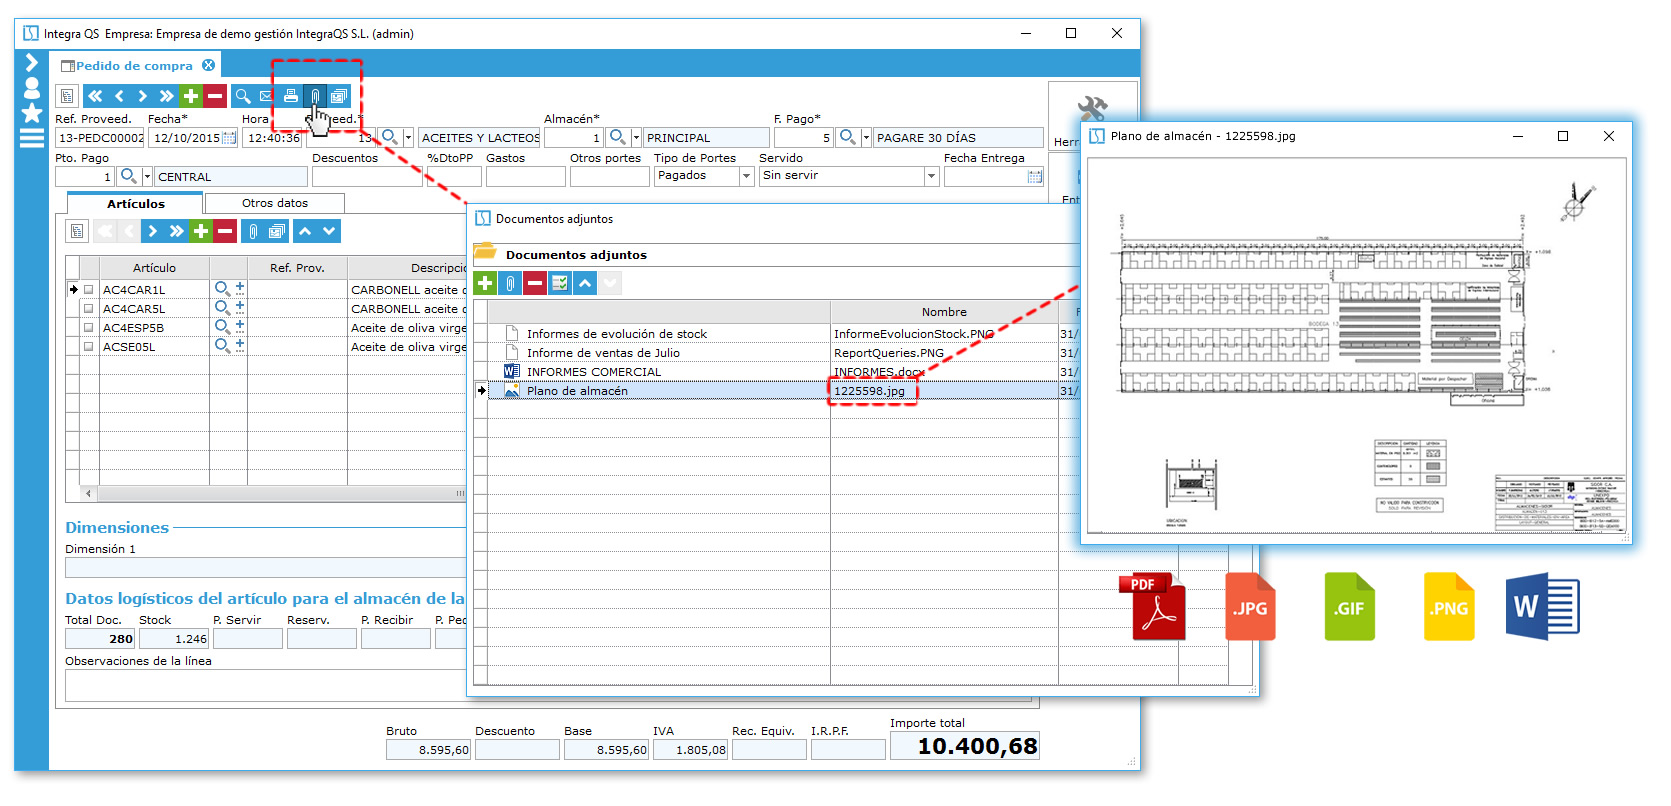
Task: Click the magnifier lookup icon for article AC4CAR1L
Action: (222, 289)
